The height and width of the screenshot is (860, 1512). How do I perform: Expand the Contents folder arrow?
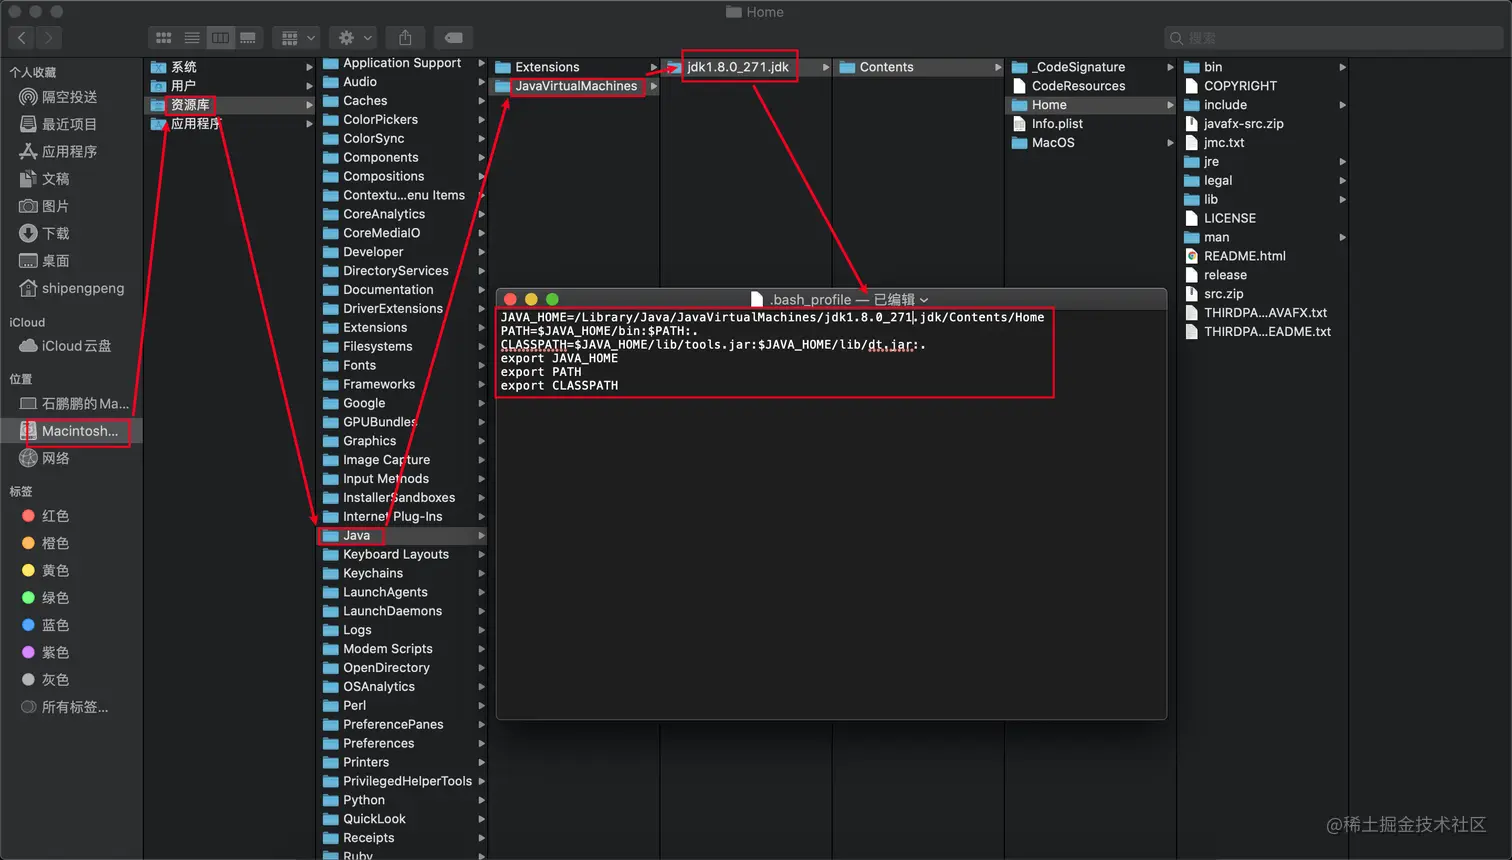tap(998, 67)
